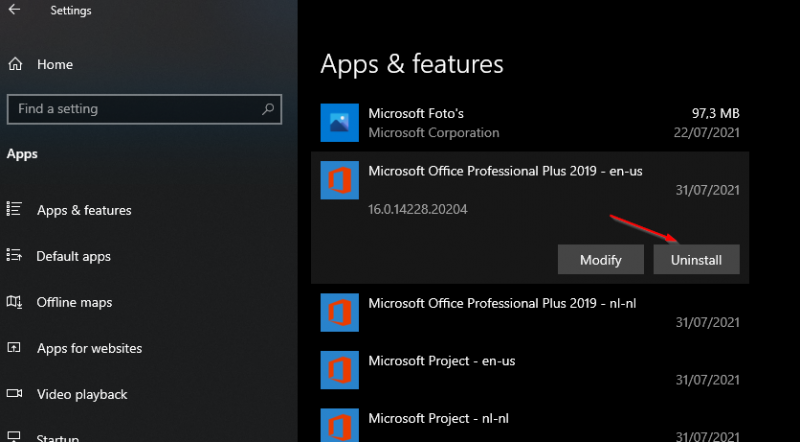The image size is (800, 442).
Task: Click the Office Professional Plus en-us icon
Action: 339,181
